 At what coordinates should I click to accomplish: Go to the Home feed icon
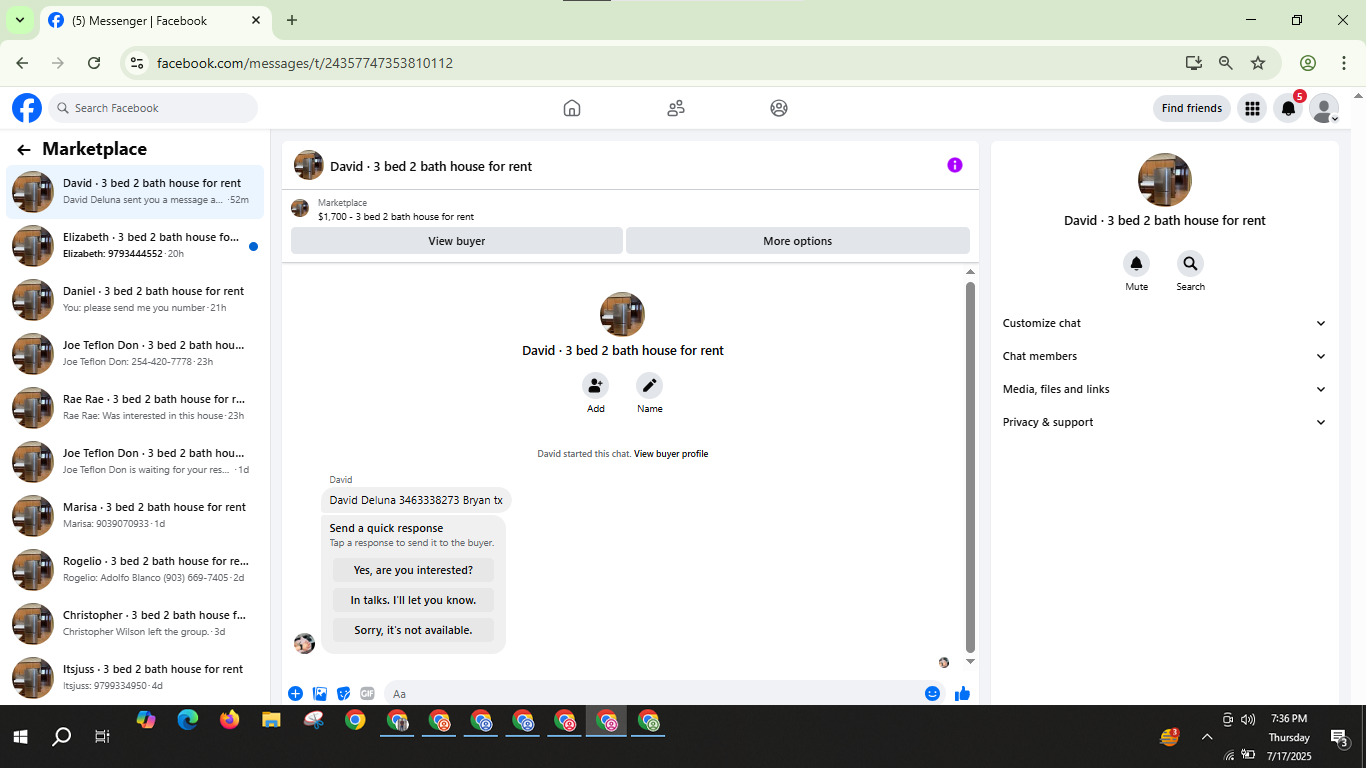[572, 108]
